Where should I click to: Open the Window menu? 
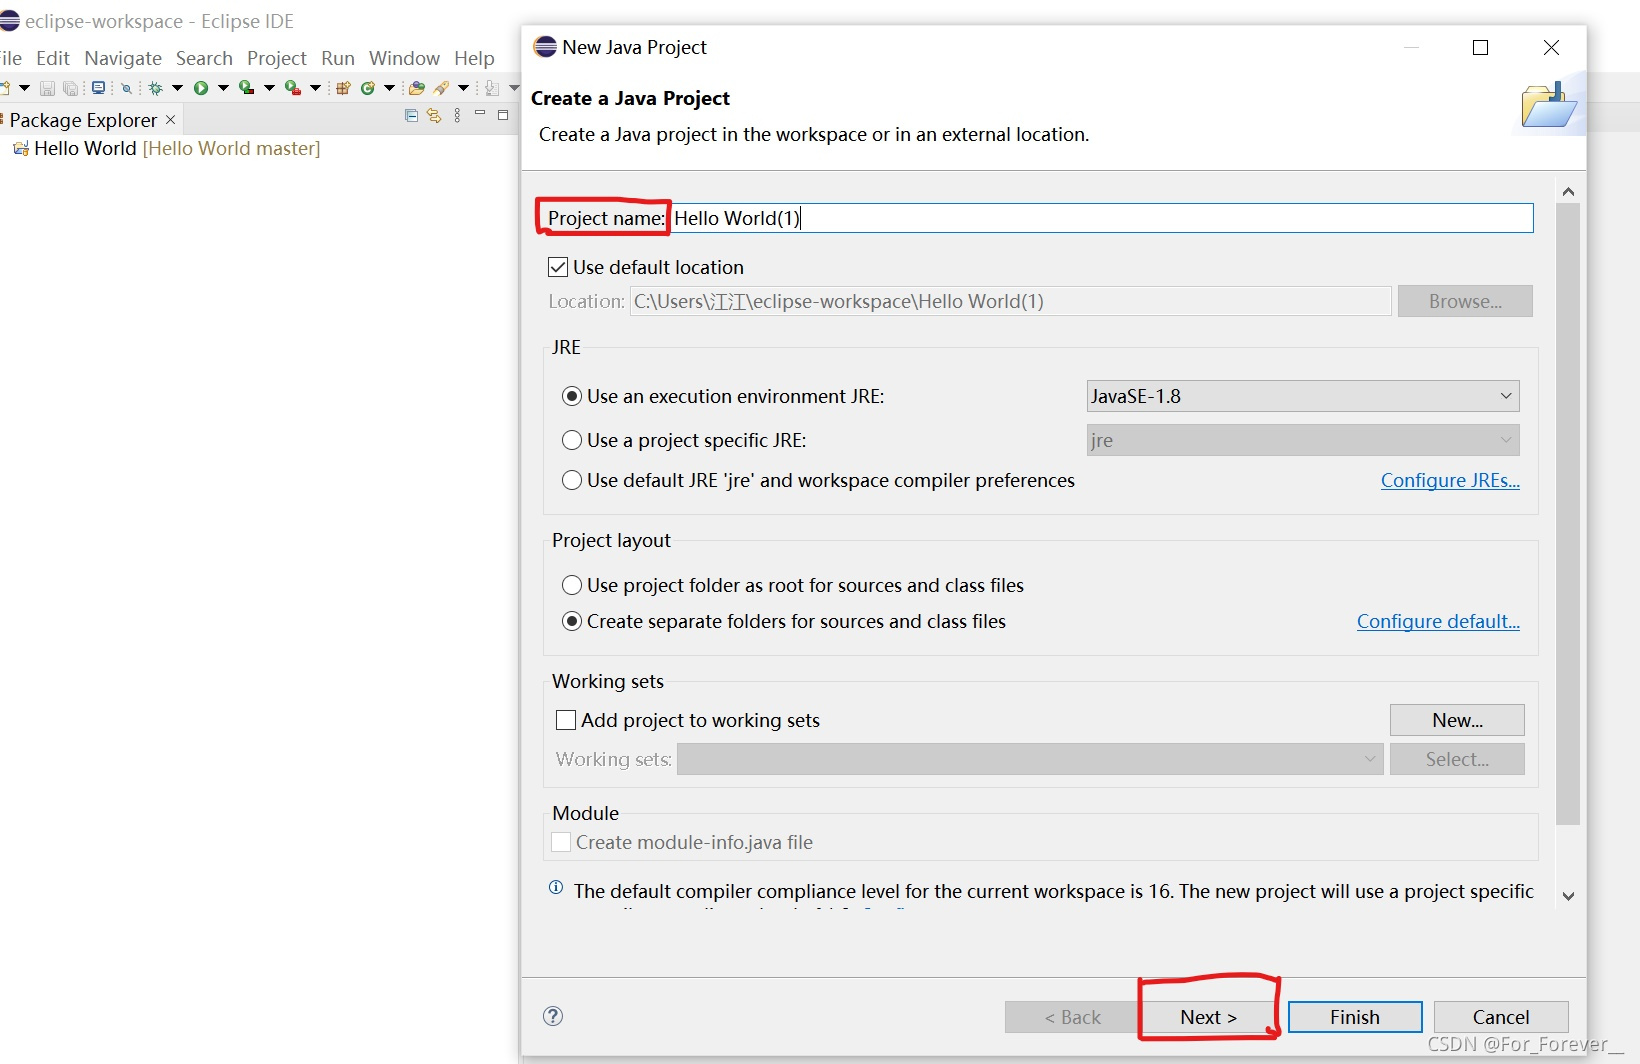(x=404, y=58)
